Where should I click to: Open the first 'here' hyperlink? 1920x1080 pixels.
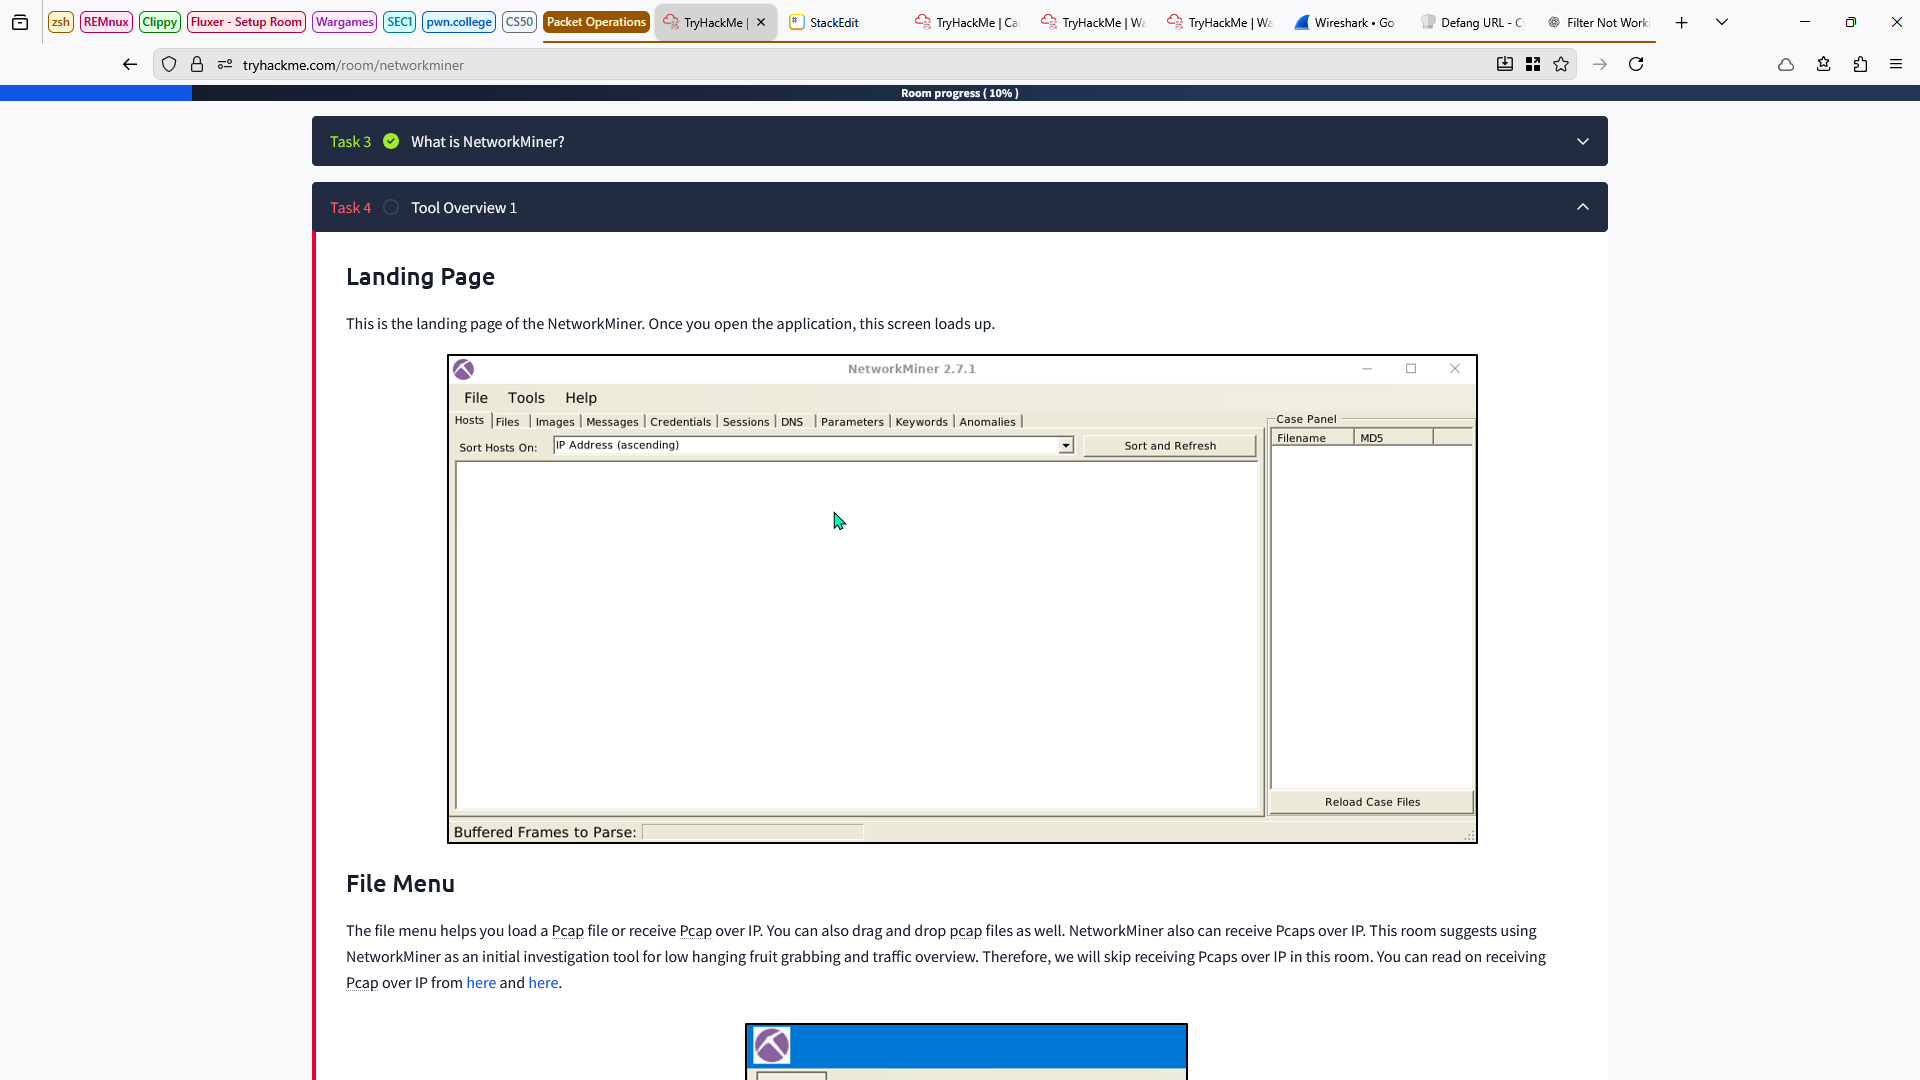pos(481,983)
